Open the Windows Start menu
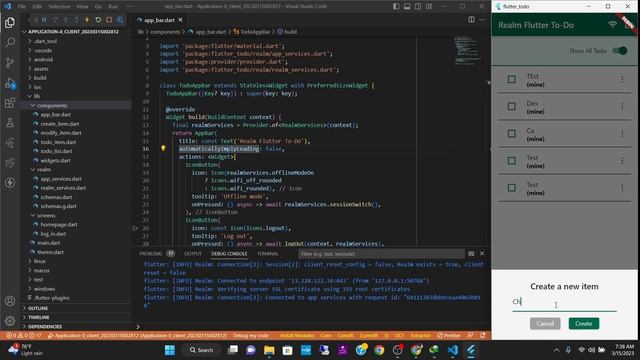640x360 pixels. [x=169, y=350]
